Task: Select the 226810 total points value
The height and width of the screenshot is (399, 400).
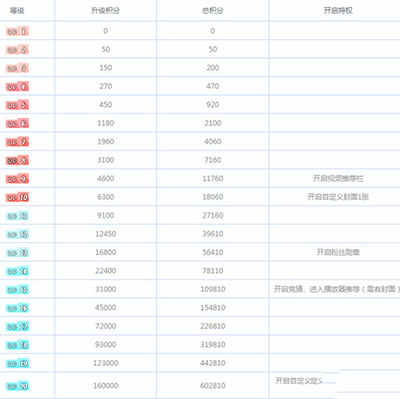Action: (213, 326)
